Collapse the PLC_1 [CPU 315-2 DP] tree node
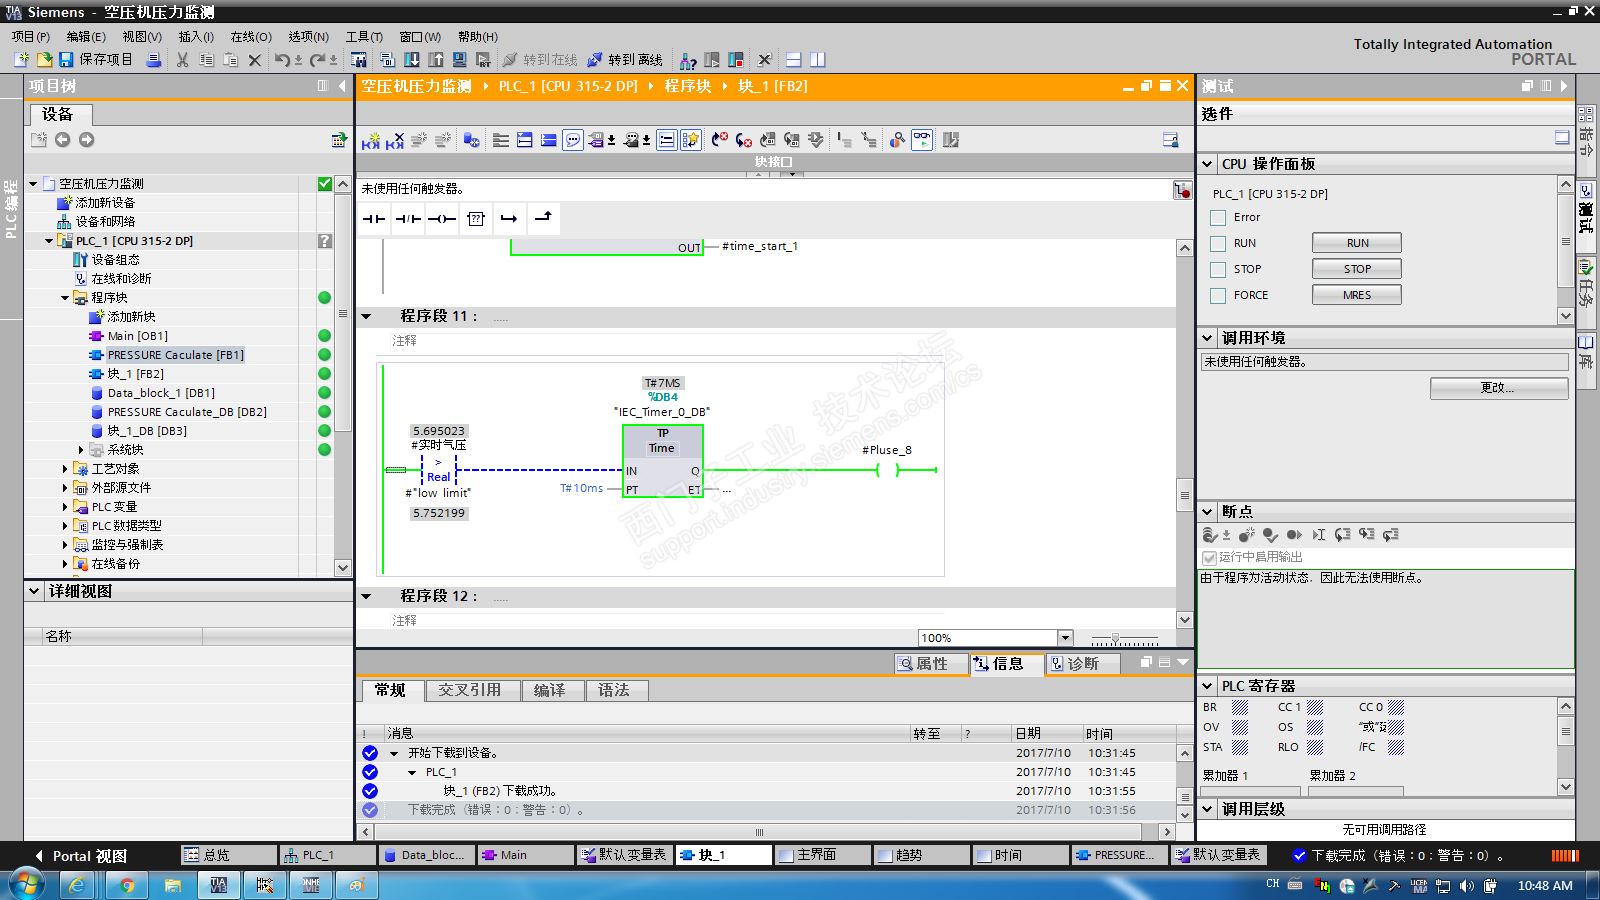The width and height of the screenshot is (1600, 900). point(49,241)
